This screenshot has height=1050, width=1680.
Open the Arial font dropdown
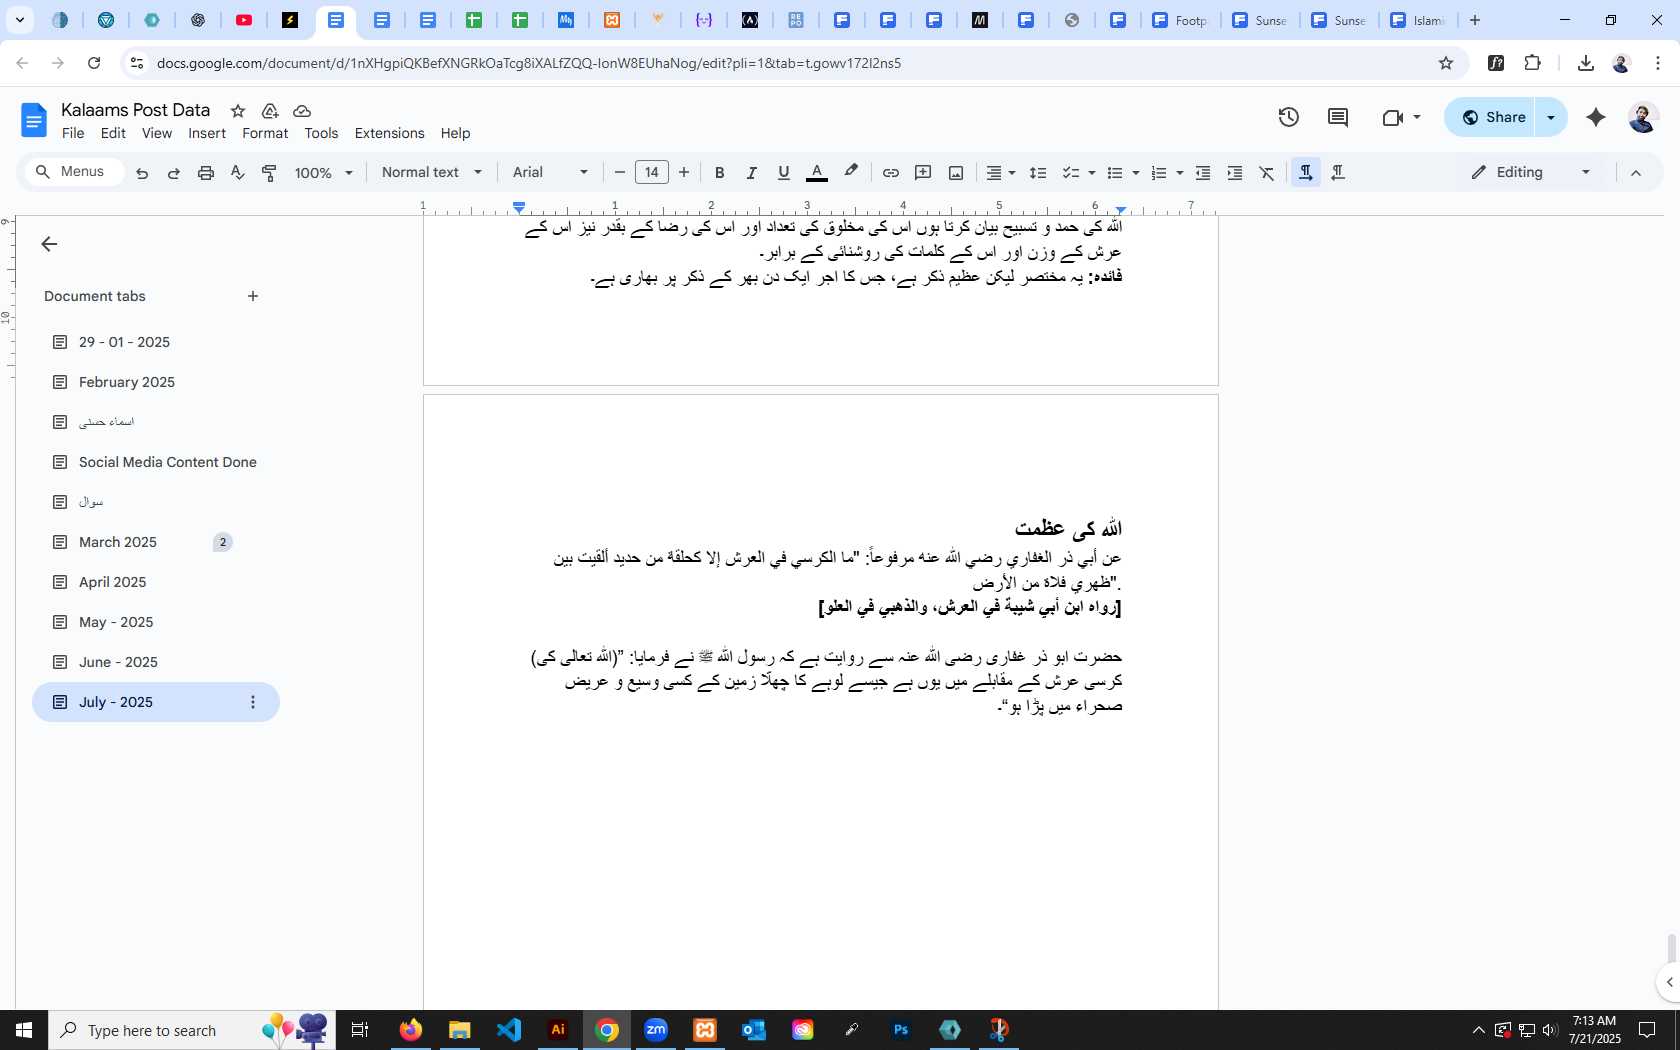550,173
